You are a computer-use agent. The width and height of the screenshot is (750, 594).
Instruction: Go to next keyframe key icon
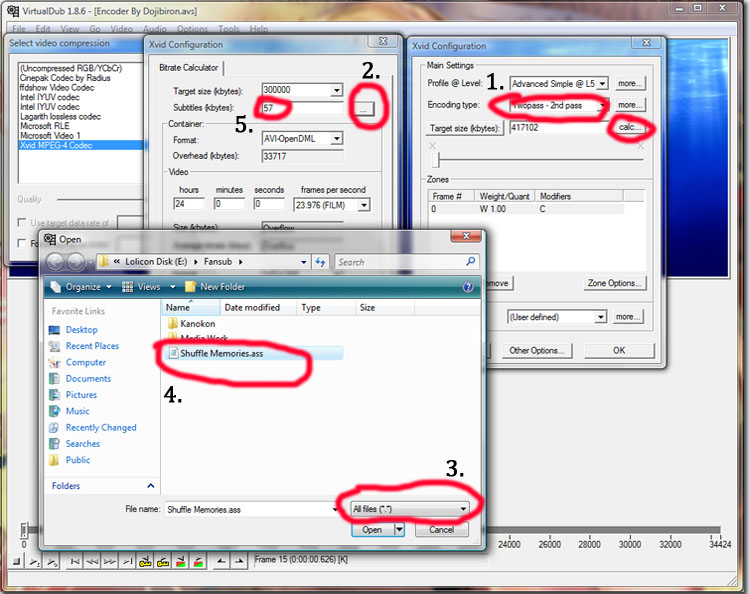(163, 561)
